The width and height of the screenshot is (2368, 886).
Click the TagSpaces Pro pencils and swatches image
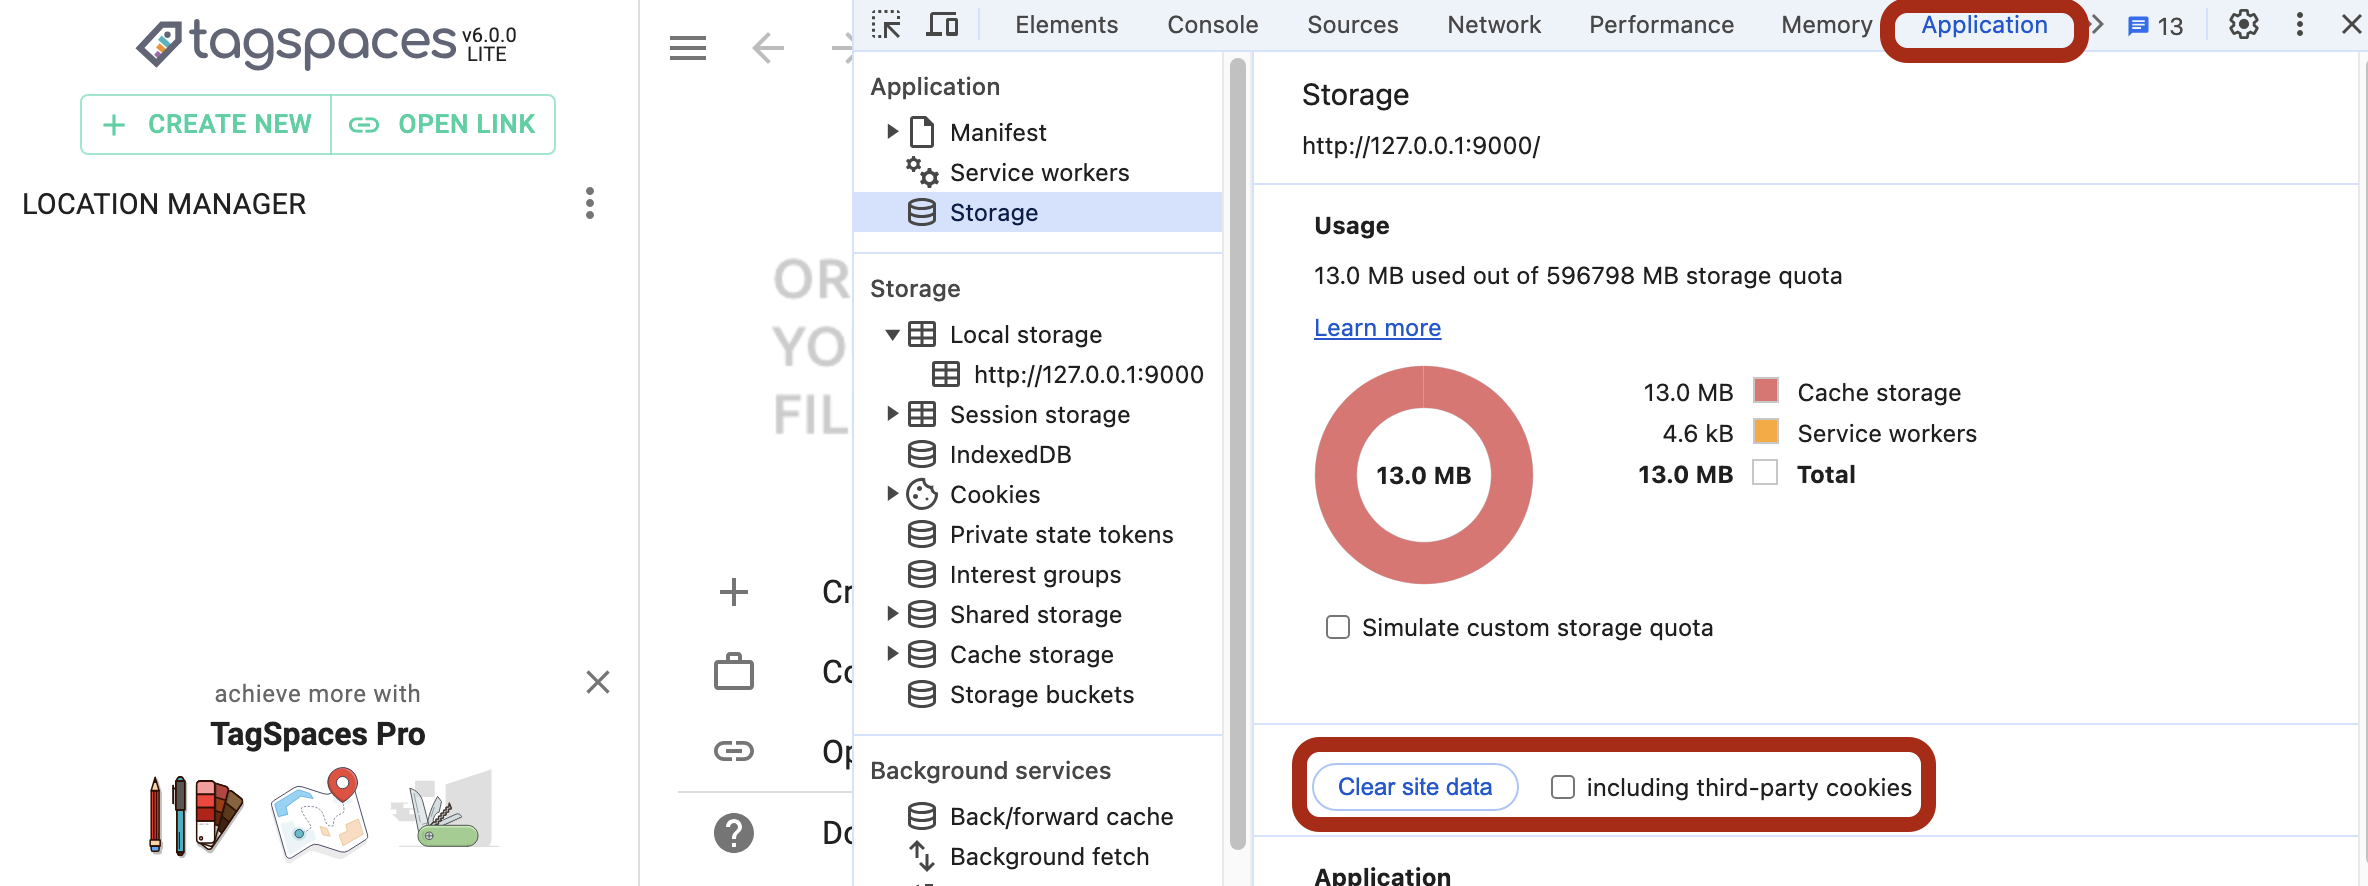pyautogui.click(x=196, y=814)
